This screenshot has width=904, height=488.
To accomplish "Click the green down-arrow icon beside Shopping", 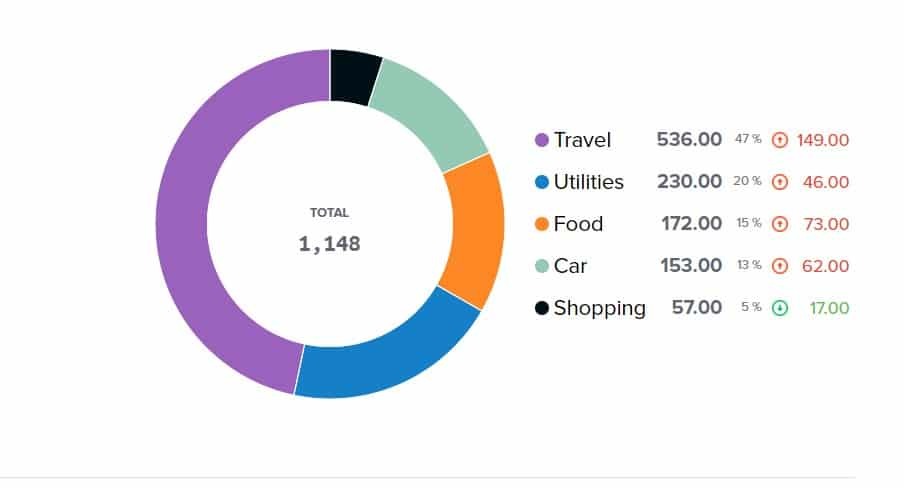I will [781, 308].
